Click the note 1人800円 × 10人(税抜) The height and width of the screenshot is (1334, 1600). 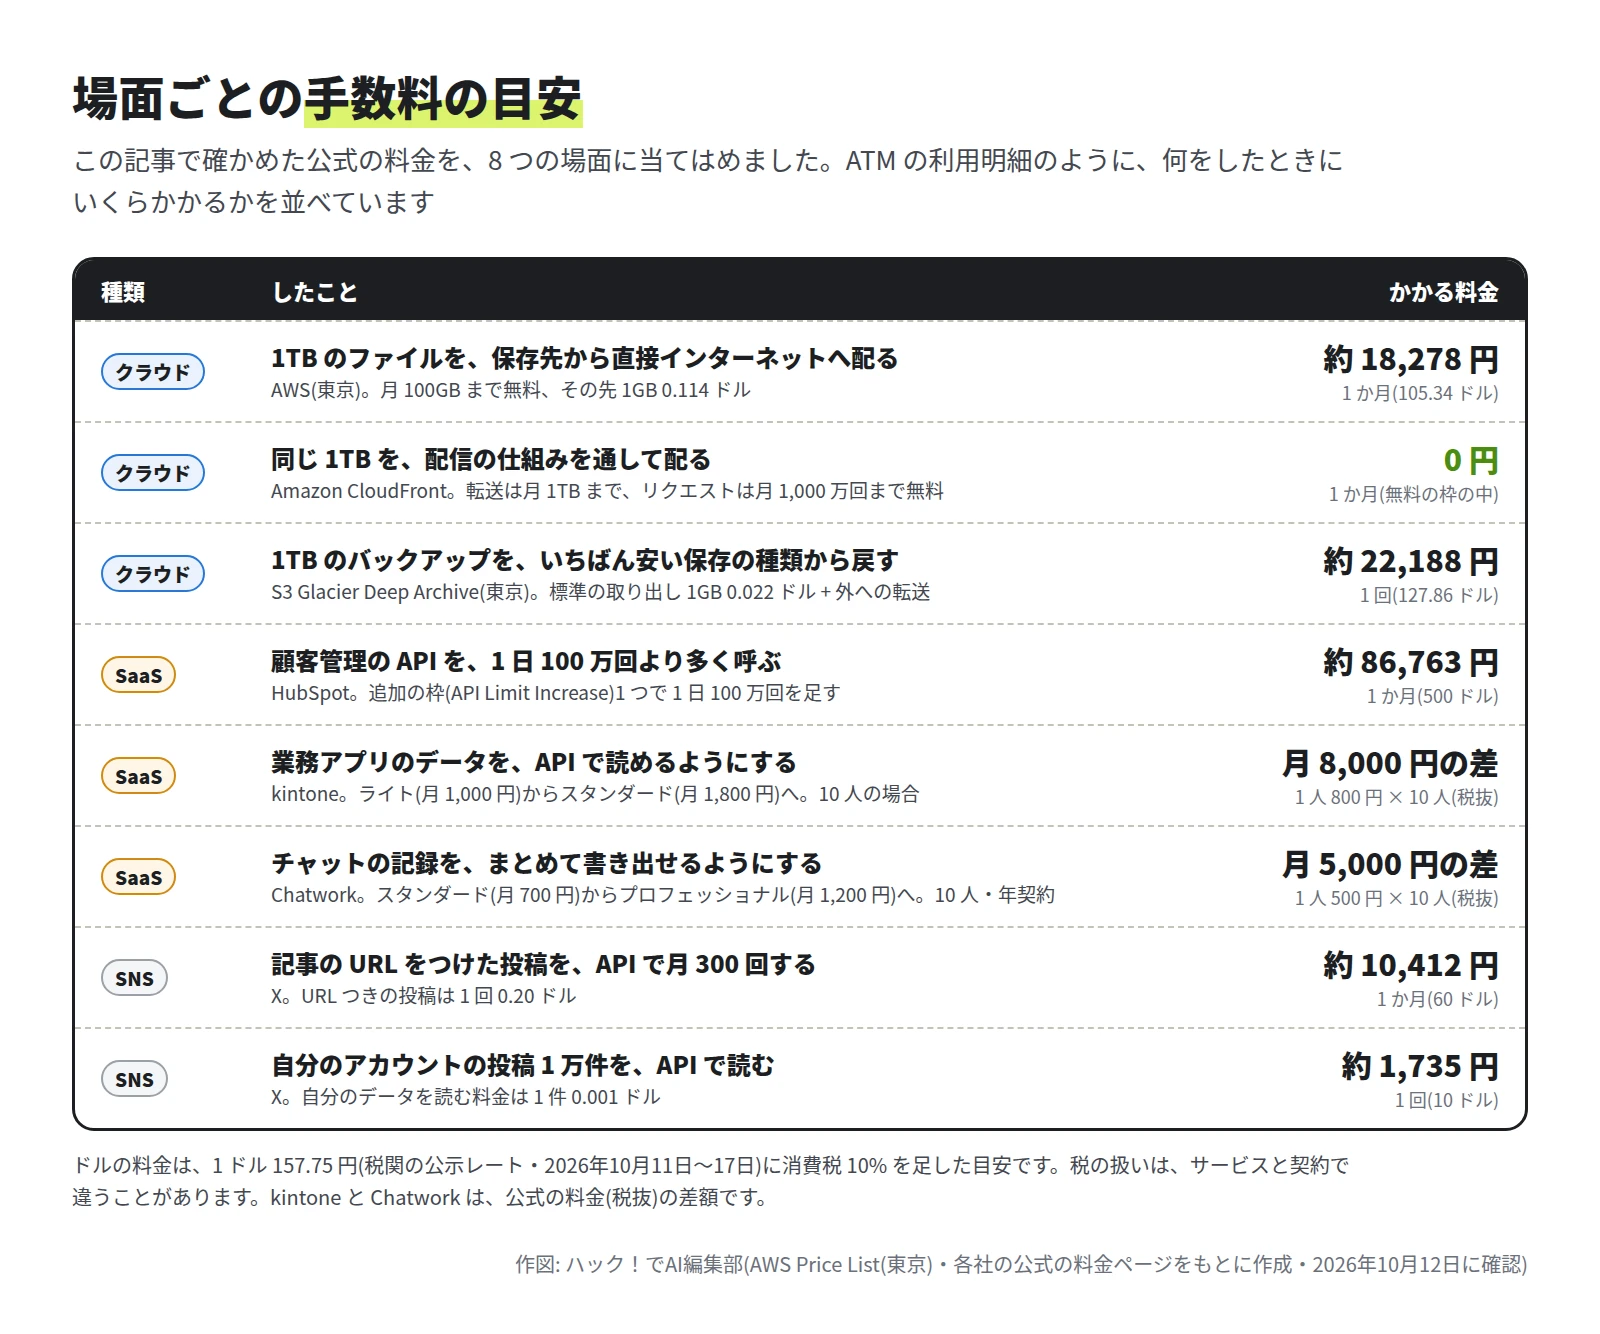[x=1396, y=797]
